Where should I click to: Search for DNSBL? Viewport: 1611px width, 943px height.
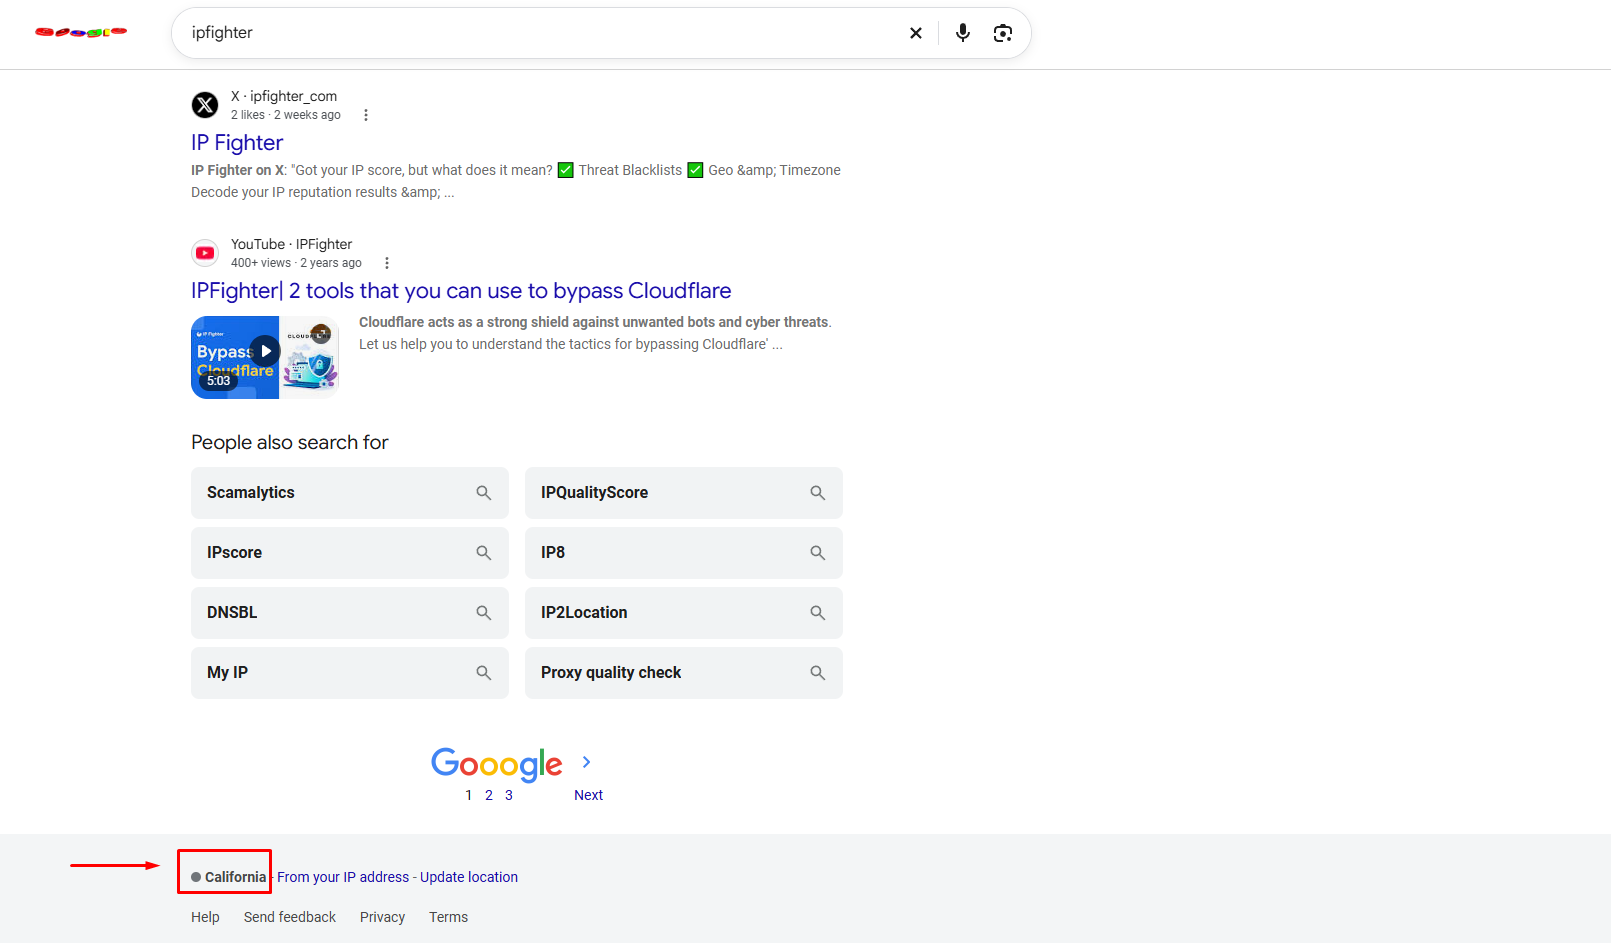pyautogui.click(x=350, y=613)
